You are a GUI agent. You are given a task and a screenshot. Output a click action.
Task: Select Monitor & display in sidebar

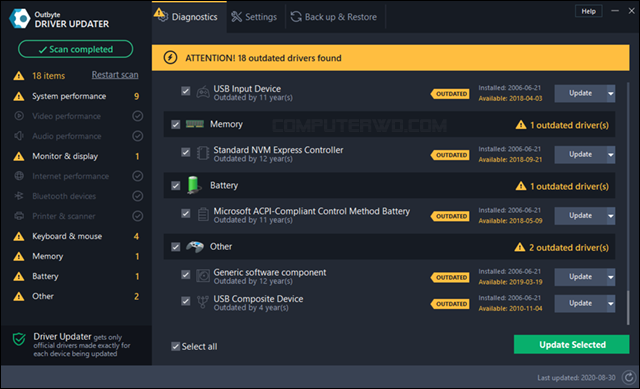76,156
